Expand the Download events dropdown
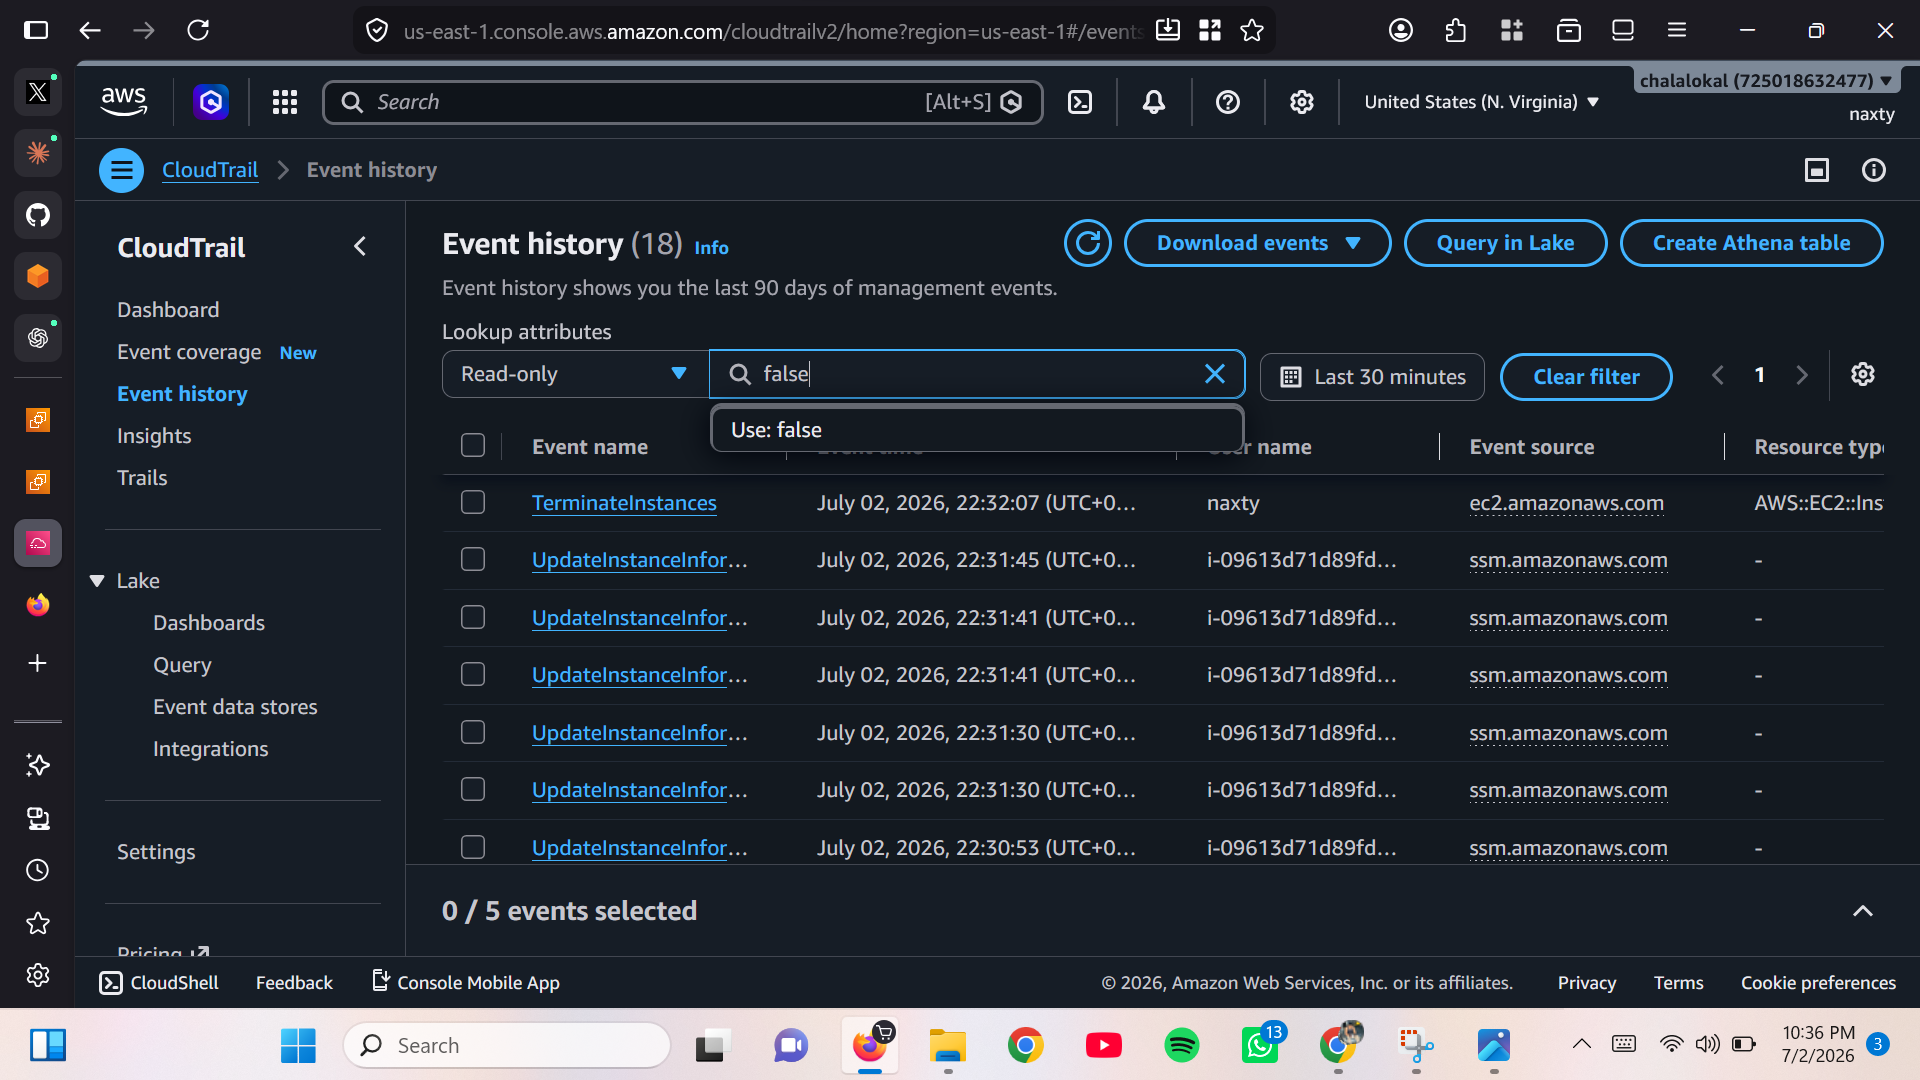This screenshot has height=1080, width=1920. click(1257, 243)
